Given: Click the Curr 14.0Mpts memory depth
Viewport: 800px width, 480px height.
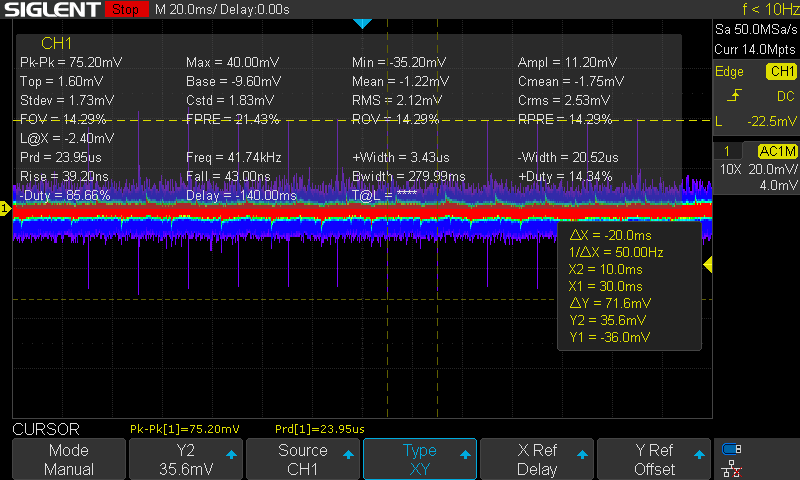Looking at the screenshot, I should click(755, 49).
